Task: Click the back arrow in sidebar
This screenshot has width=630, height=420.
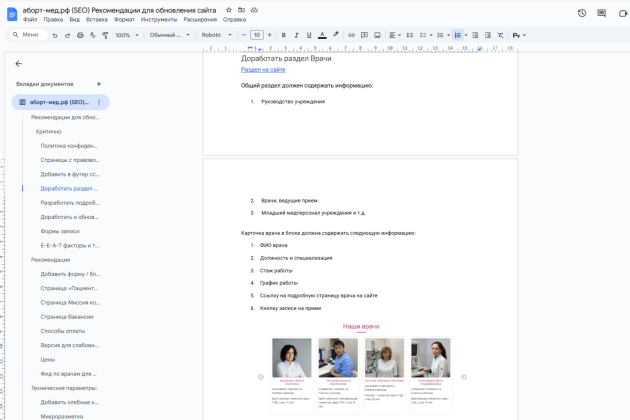Action: coord(19,64)
